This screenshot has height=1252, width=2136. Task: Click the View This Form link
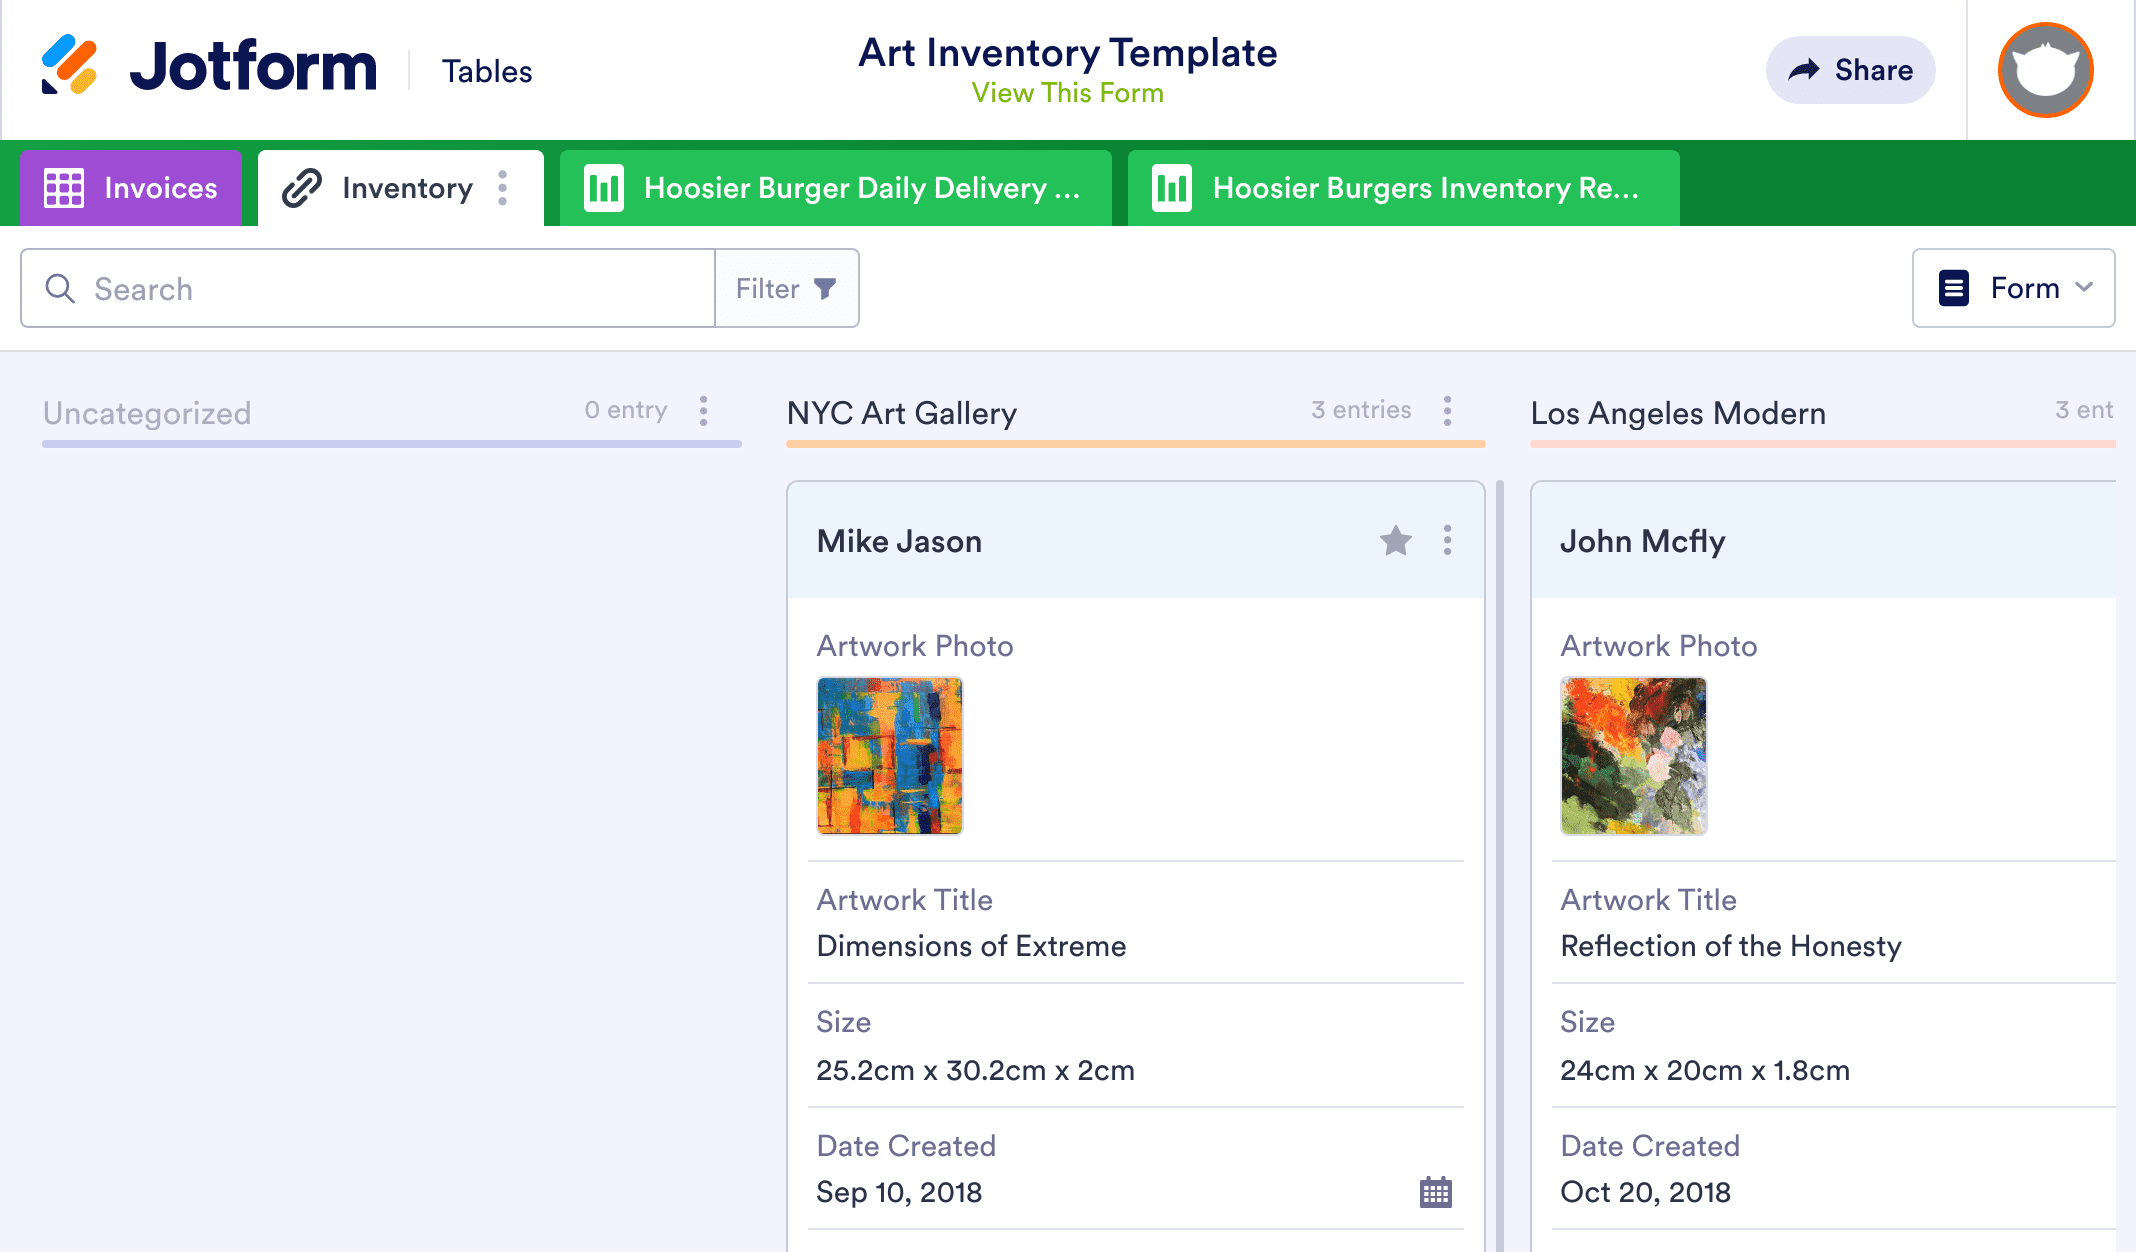pos(1067,93)
